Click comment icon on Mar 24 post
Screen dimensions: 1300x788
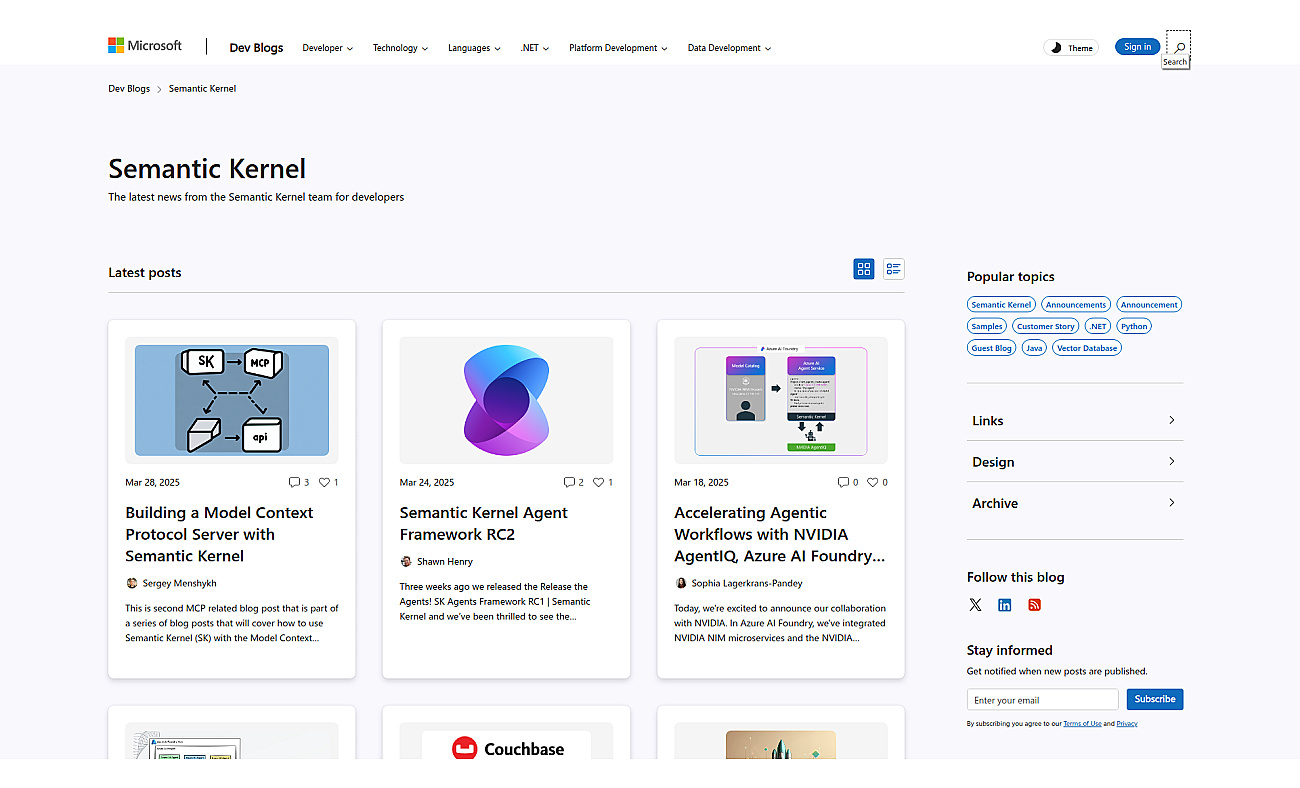569,482
